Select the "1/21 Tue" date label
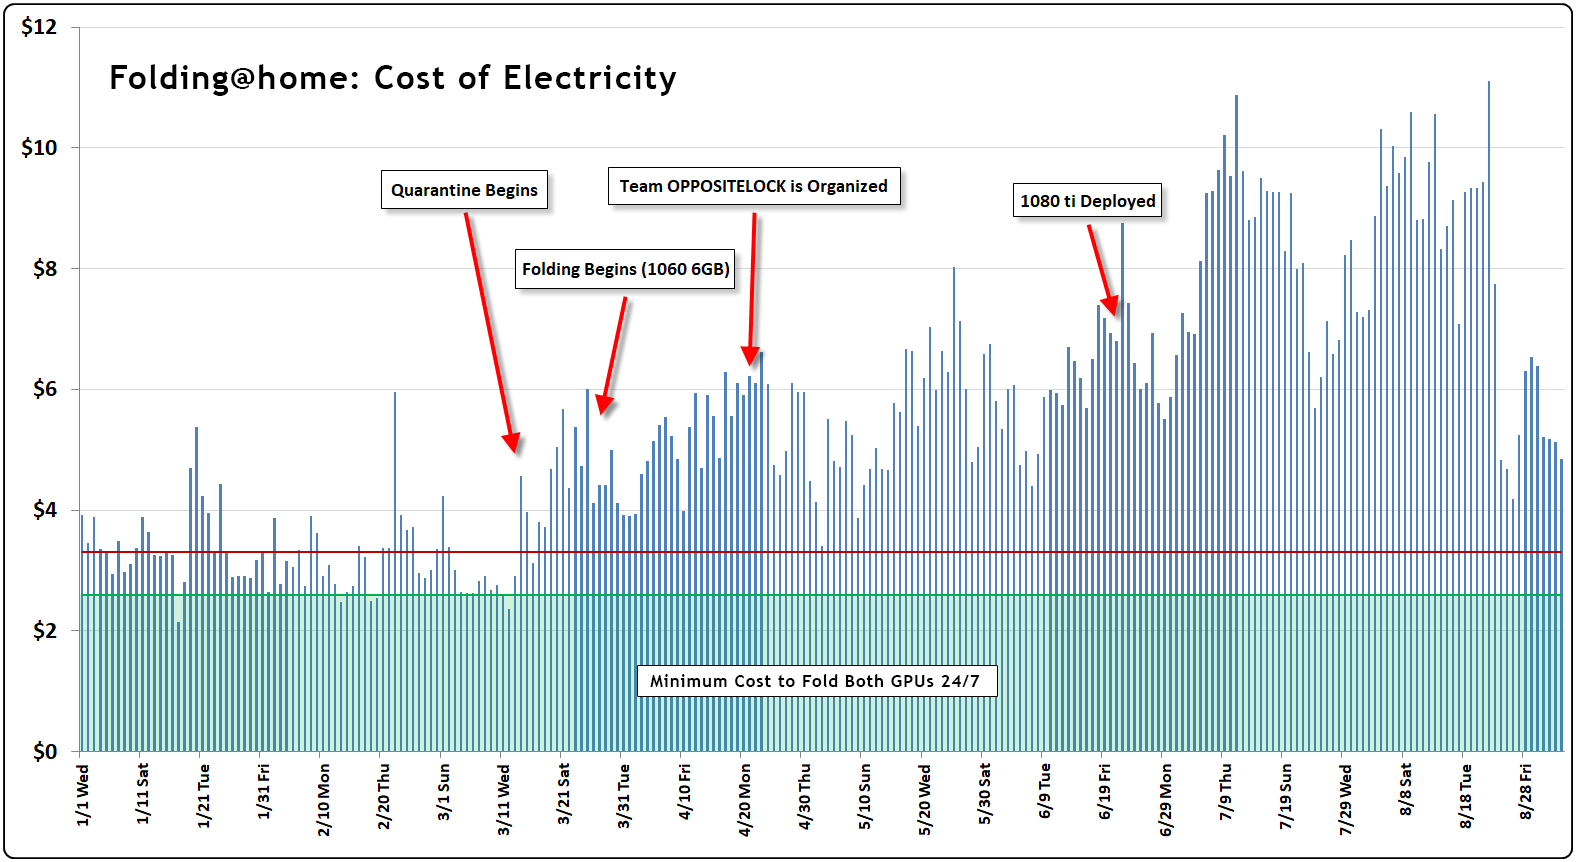 [204, 796]
